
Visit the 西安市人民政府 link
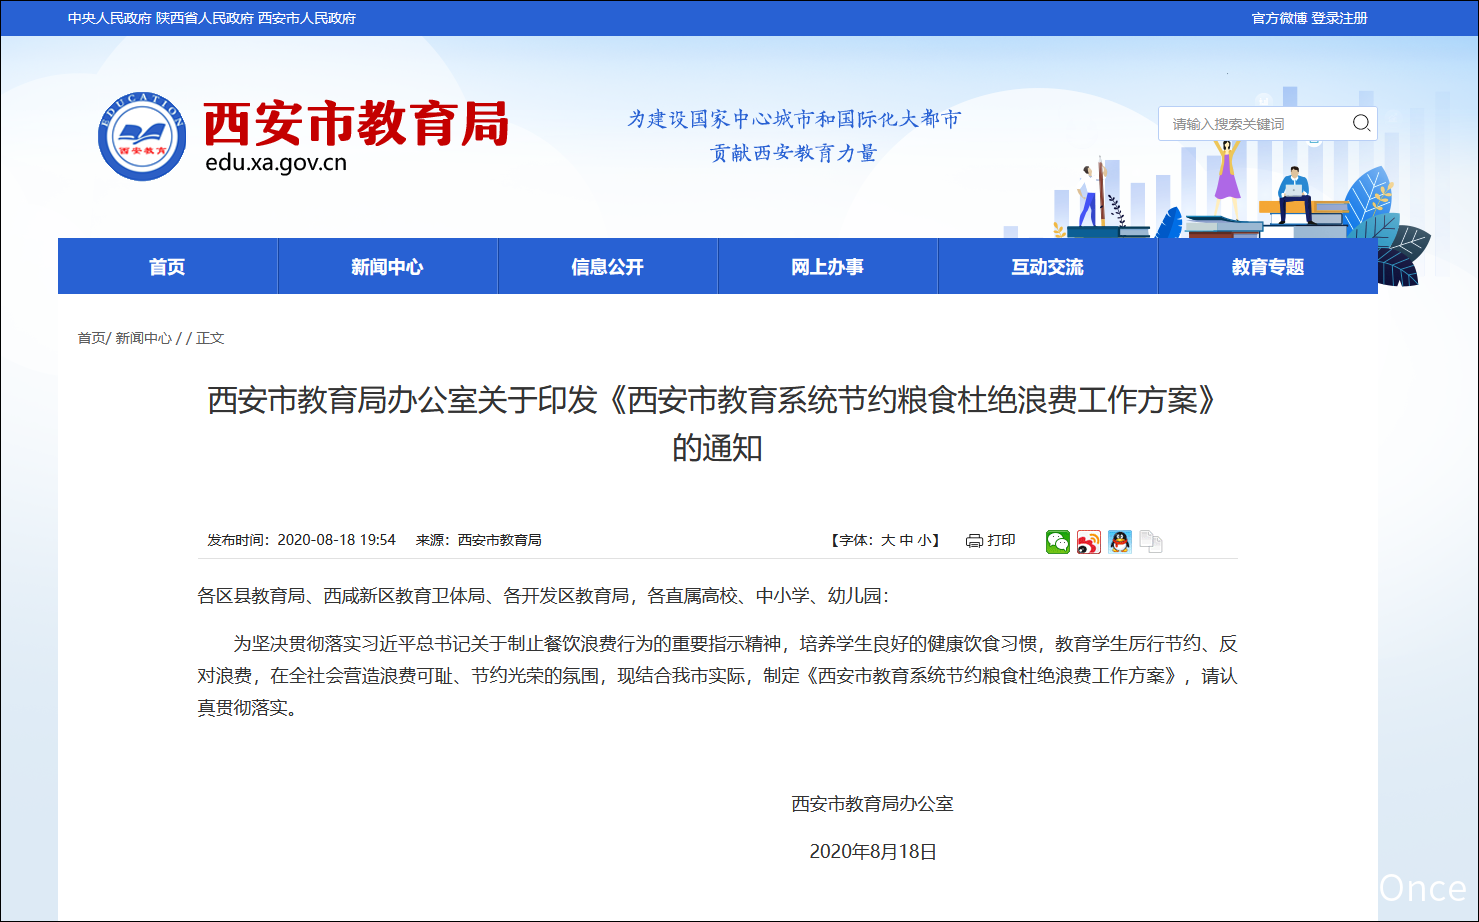click(307, 18)
